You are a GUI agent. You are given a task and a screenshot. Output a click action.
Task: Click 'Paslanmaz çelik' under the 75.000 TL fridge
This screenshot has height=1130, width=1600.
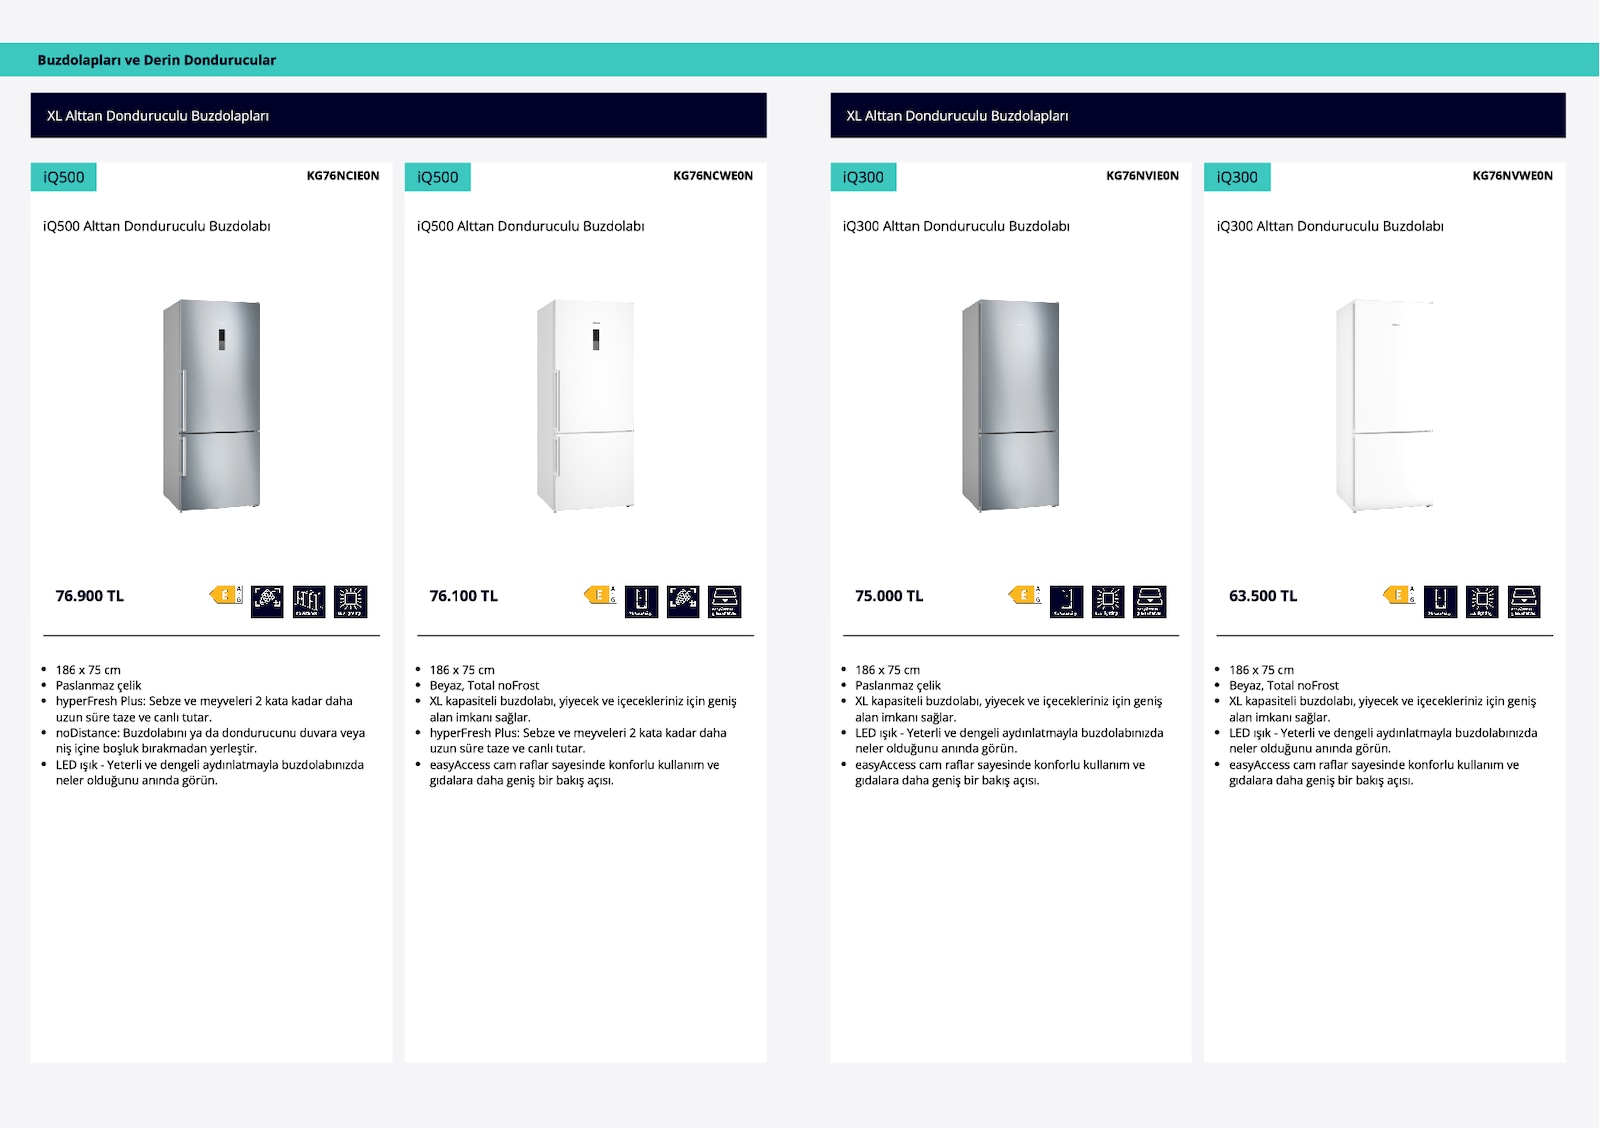point(898,686)
